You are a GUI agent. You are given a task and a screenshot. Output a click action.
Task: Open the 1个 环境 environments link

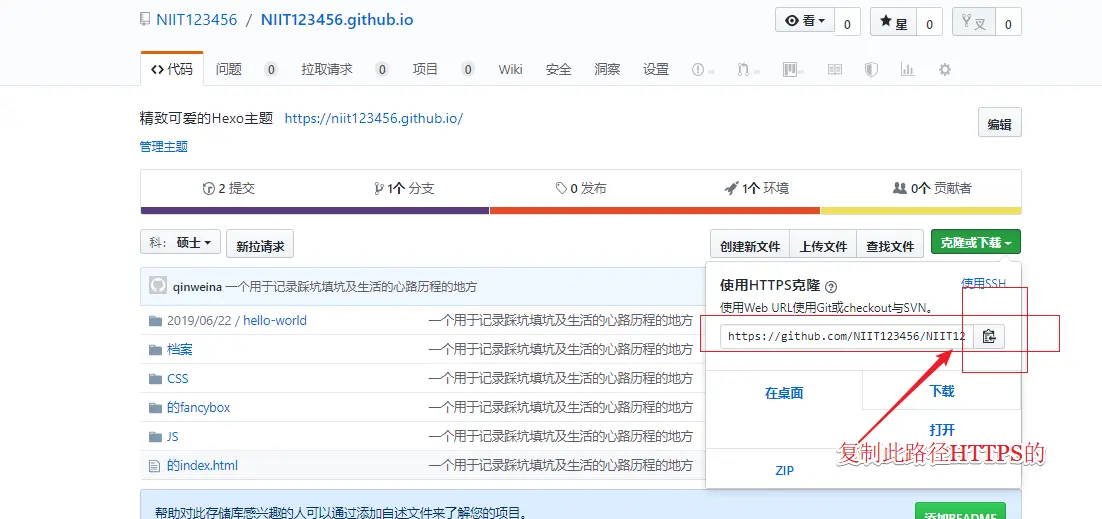756,188
